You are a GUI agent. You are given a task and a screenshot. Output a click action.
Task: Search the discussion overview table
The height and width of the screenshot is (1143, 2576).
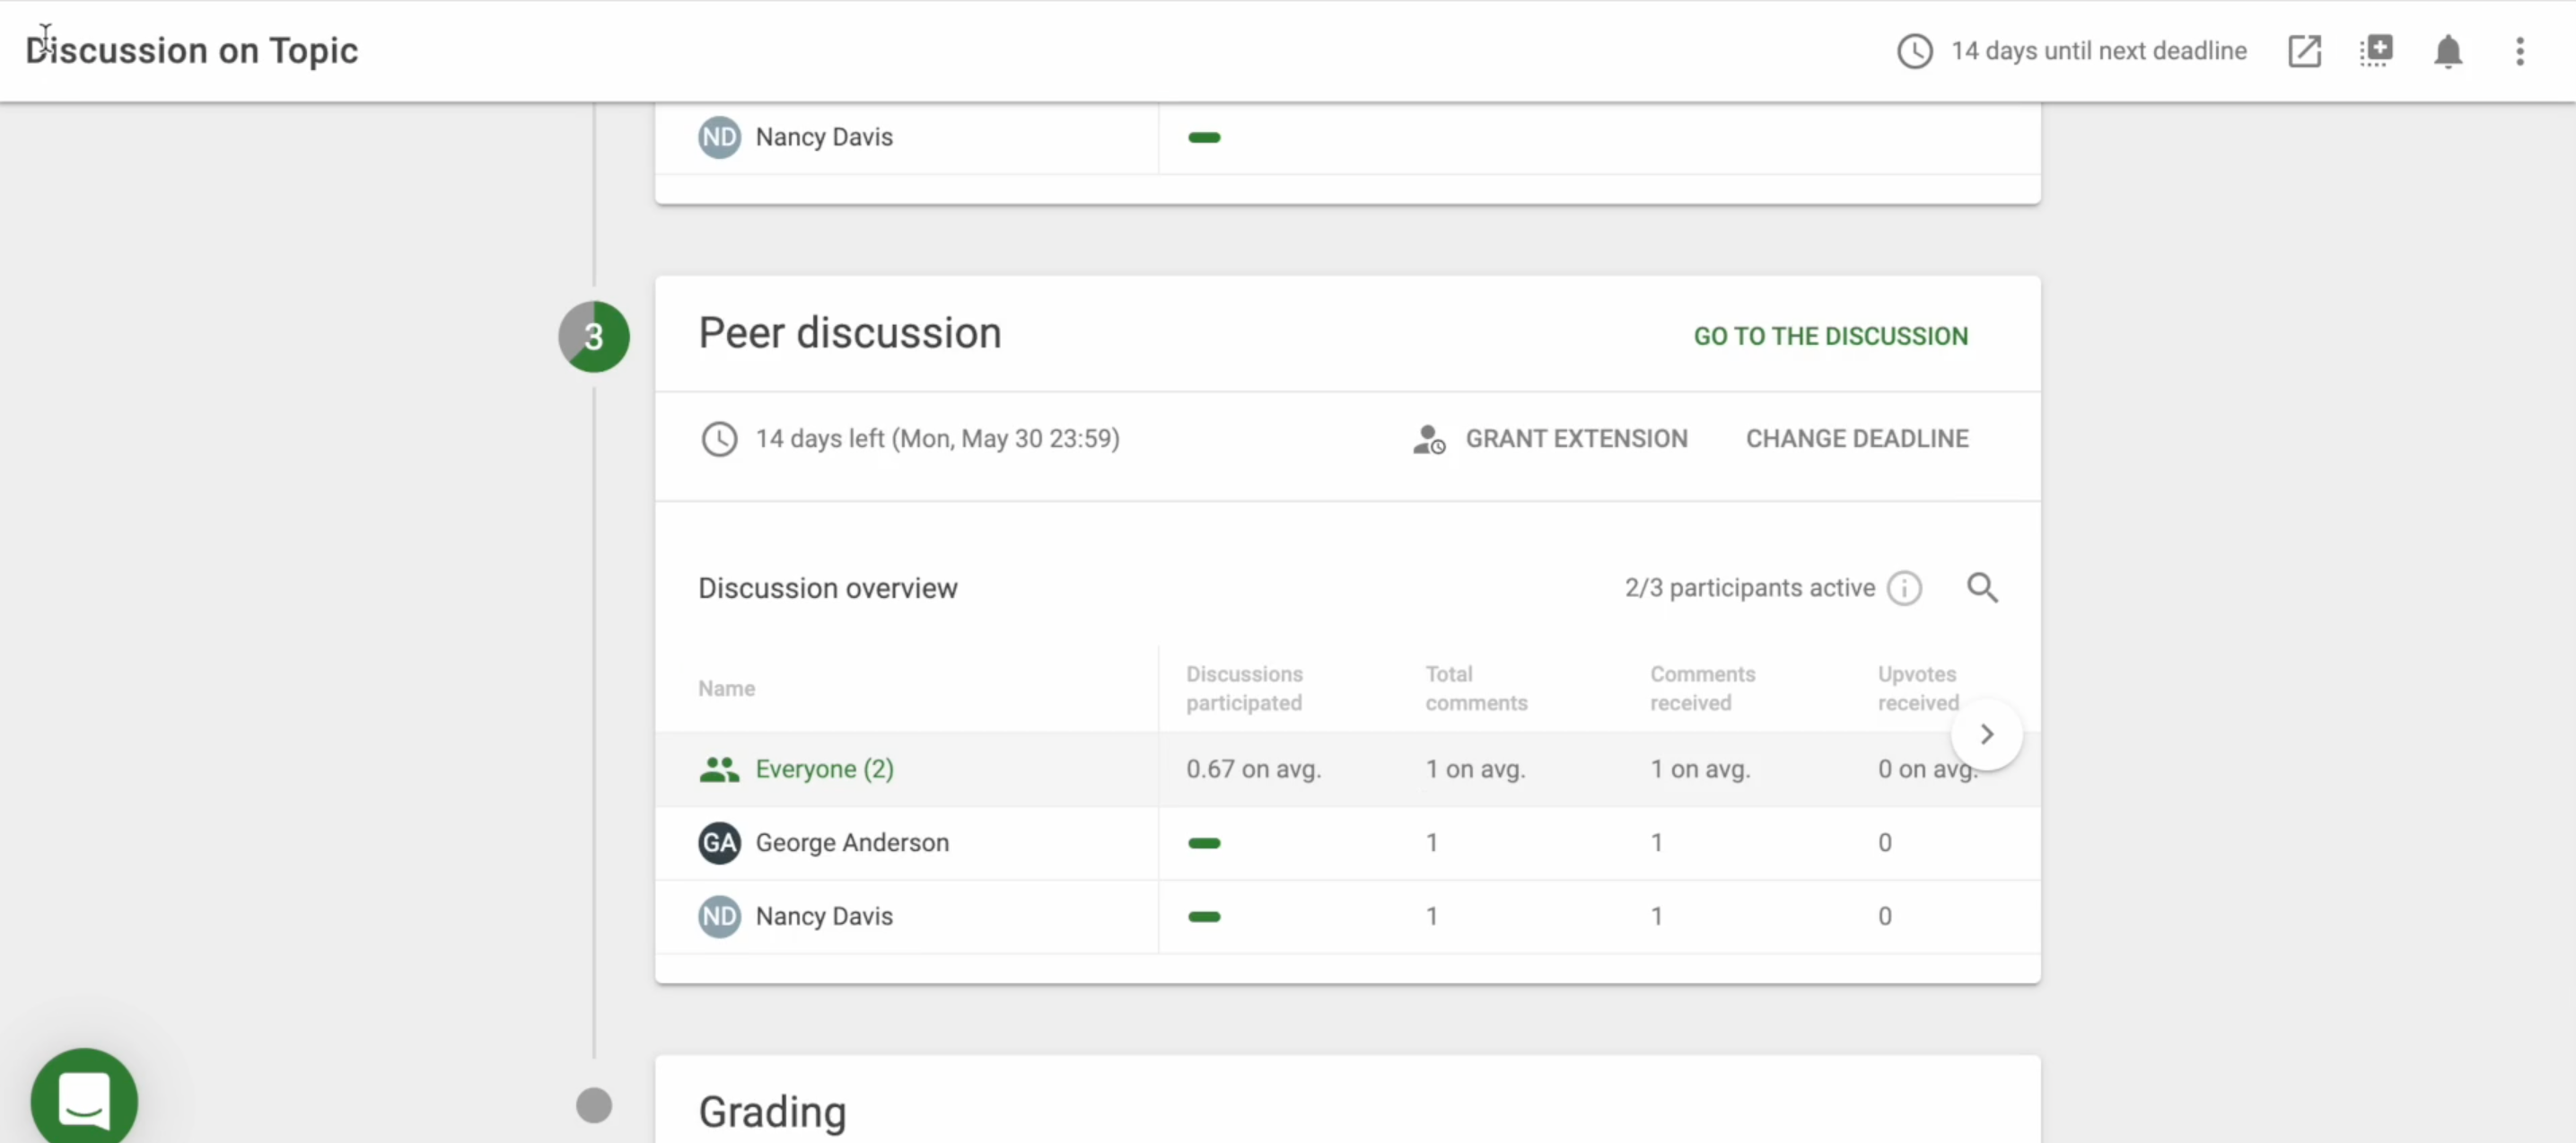[1982, 588]
